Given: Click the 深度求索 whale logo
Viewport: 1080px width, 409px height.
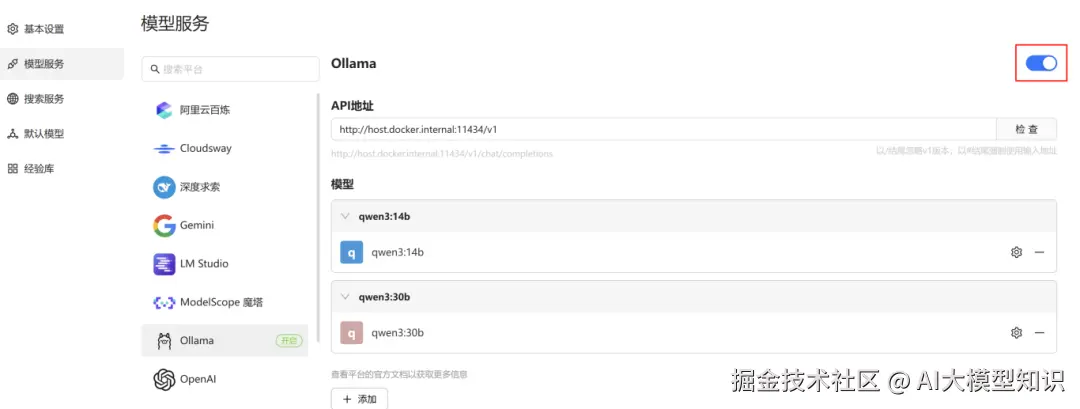Looking at the screenshot, I should tap(164, 187).
